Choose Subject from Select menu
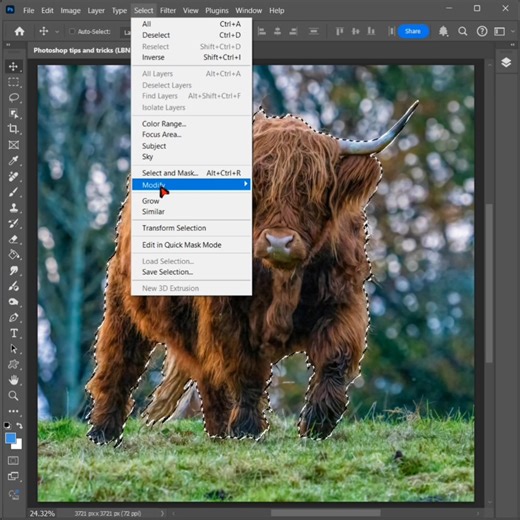520x520 pixels. point(192,146)
